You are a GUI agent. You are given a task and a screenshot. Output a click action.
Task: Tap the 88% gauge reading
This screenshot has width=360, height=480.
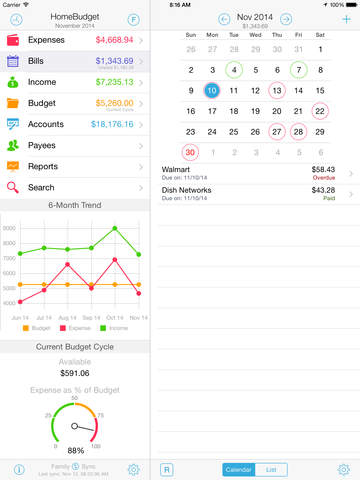[76, 451]
